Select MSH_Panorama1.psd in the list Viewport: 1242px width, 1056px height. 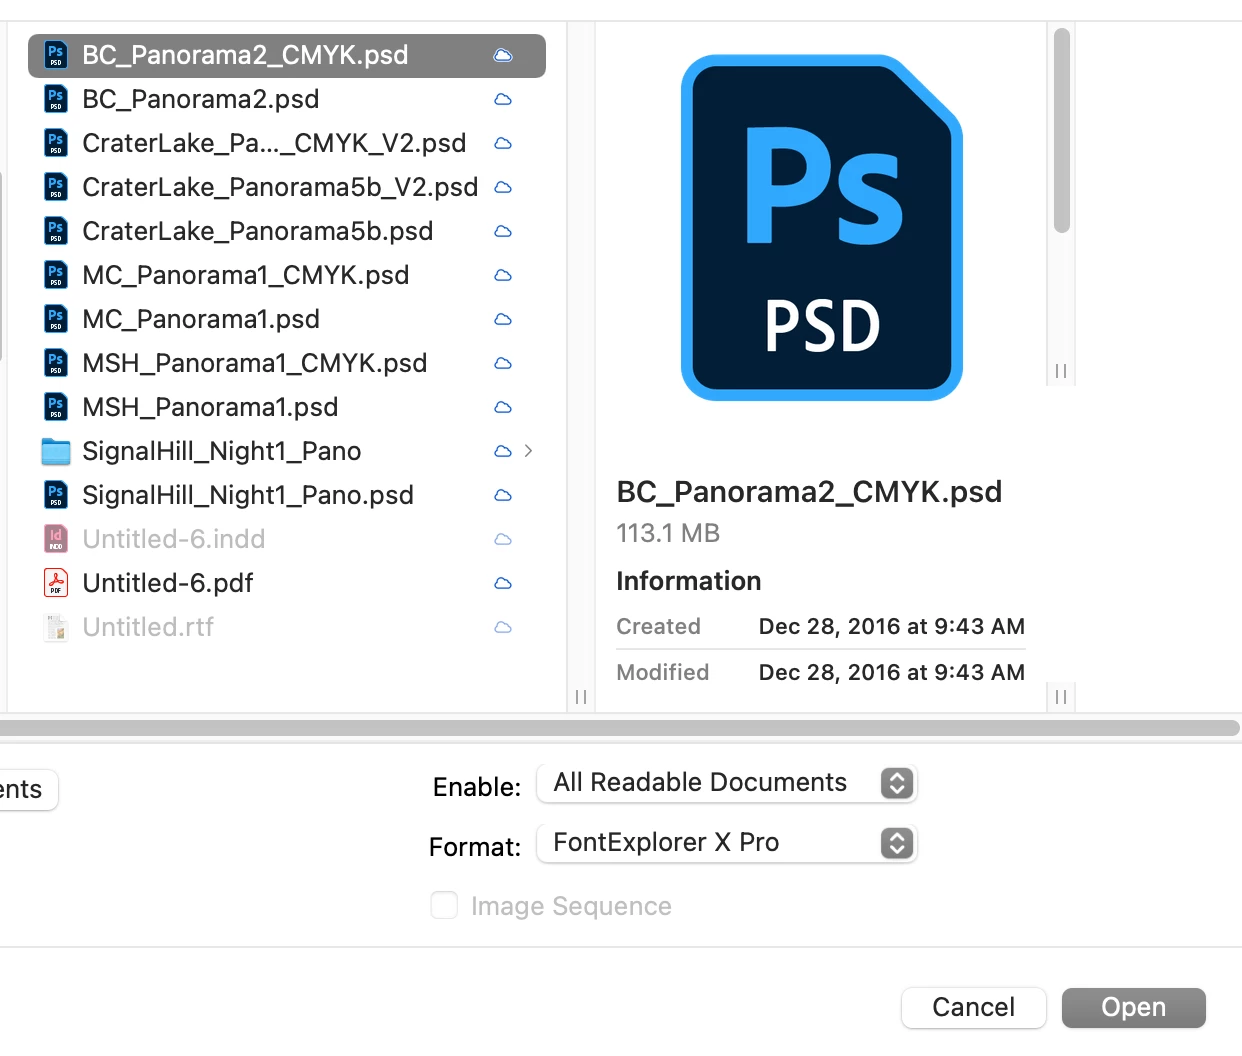(210, 407)
